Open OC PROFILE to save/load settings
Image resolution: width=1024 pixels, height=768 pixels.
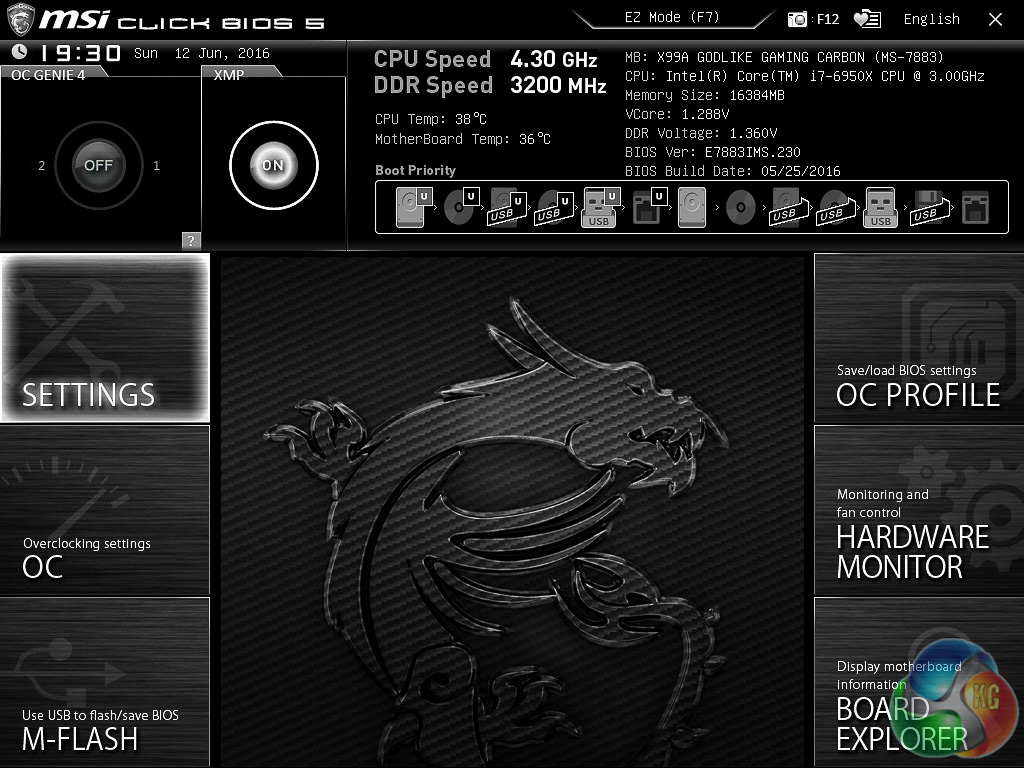click(918, 338)
